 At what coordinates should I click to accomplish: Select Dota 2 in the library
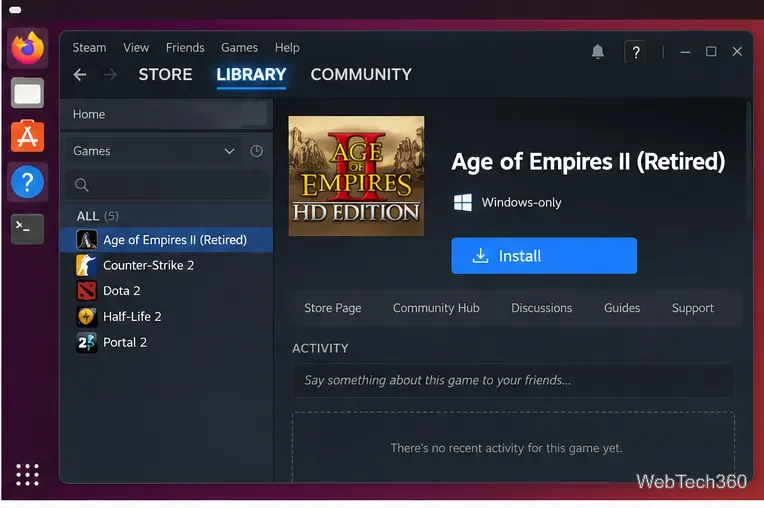166,291
